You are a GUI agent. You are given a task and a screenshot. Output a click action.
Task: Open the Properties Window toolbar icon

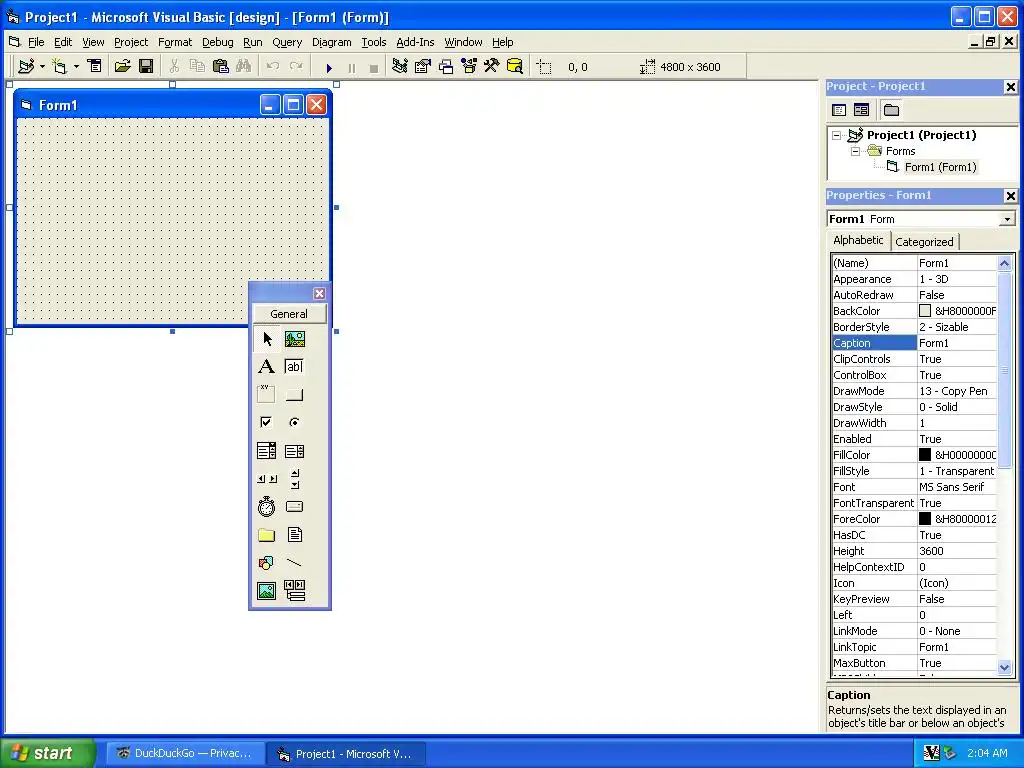point(423,66)
